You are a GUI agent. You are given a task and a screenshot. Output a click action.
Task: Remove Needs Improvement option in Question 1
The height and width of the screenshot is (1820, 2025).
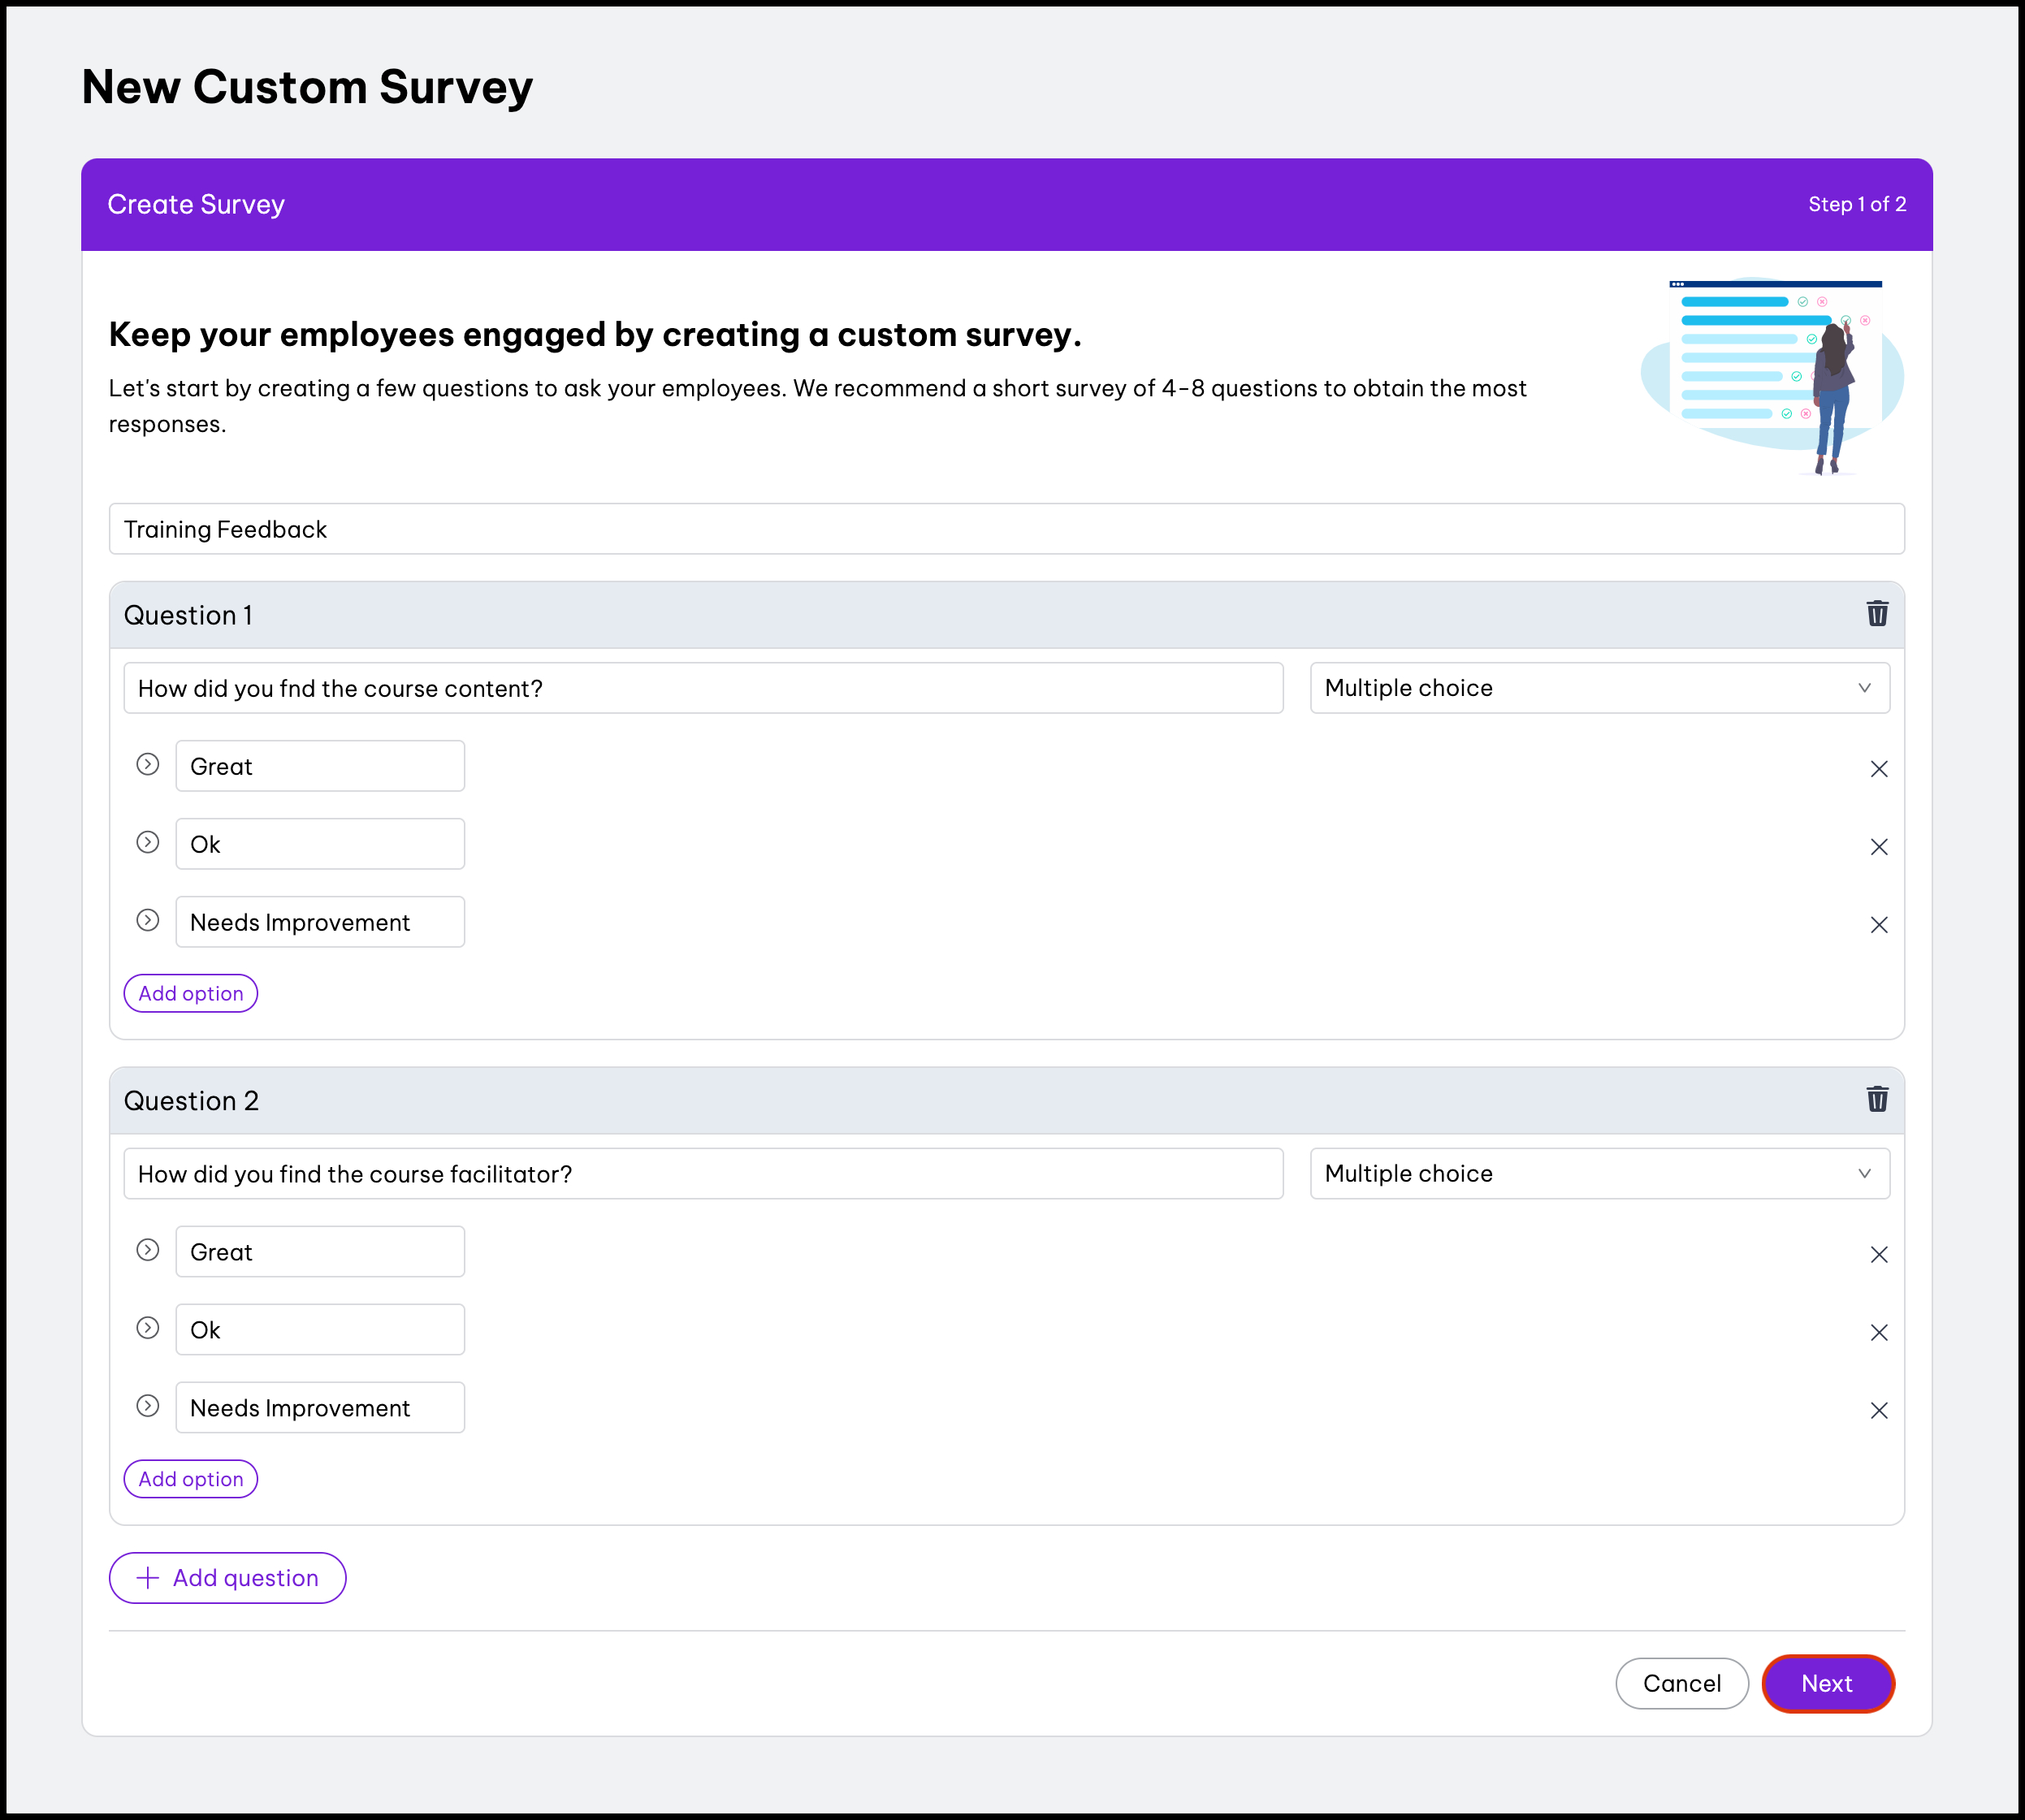pos(1878,925)
